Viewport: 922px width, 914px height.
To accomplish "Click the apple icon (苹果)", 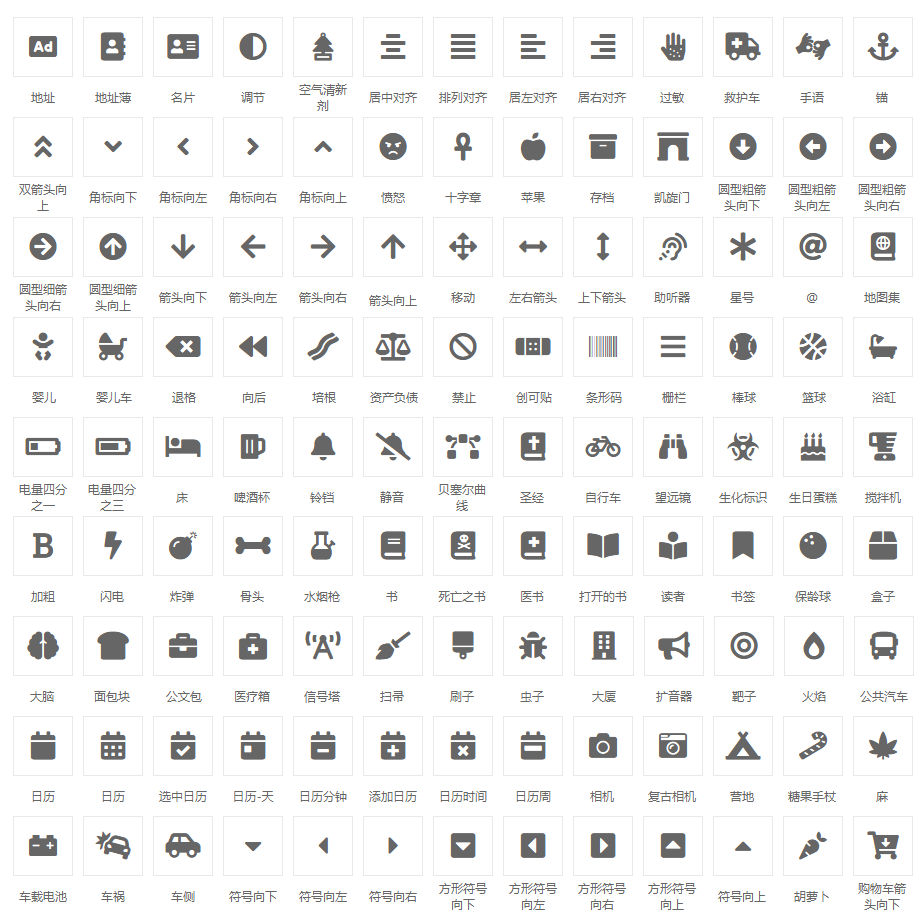I will (533, 147).
